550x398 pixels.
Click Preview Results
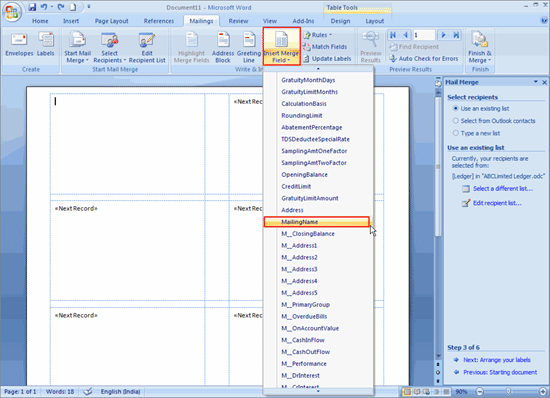[371, 47]
